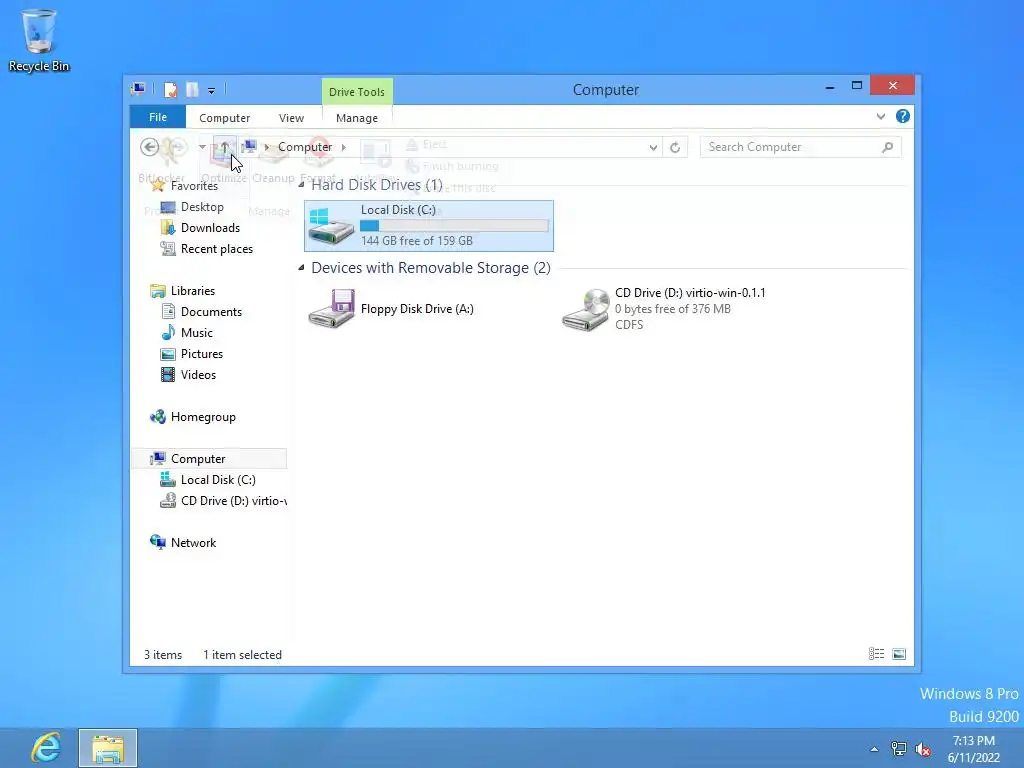The image size is (1024, 768).
Task: Click the Local Disk (C:) capacity bar
Action: (x=455, y=225)
